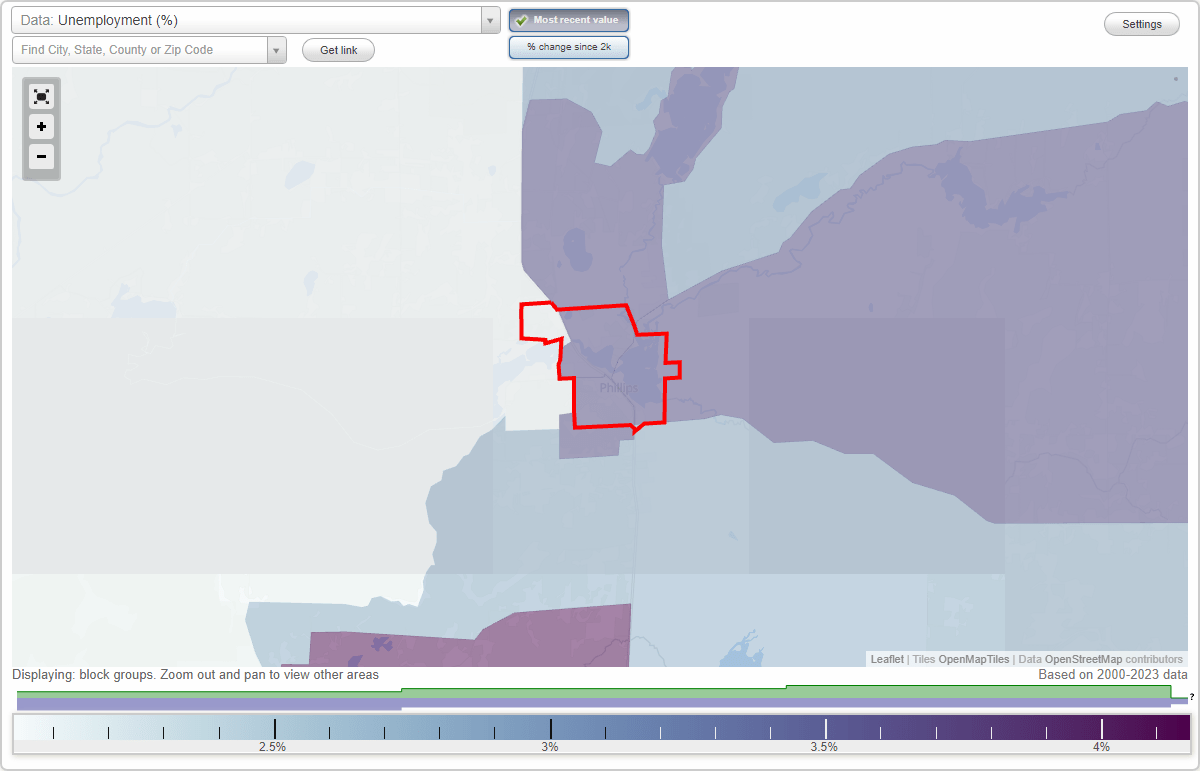Click the Get link button

(337, 49)
